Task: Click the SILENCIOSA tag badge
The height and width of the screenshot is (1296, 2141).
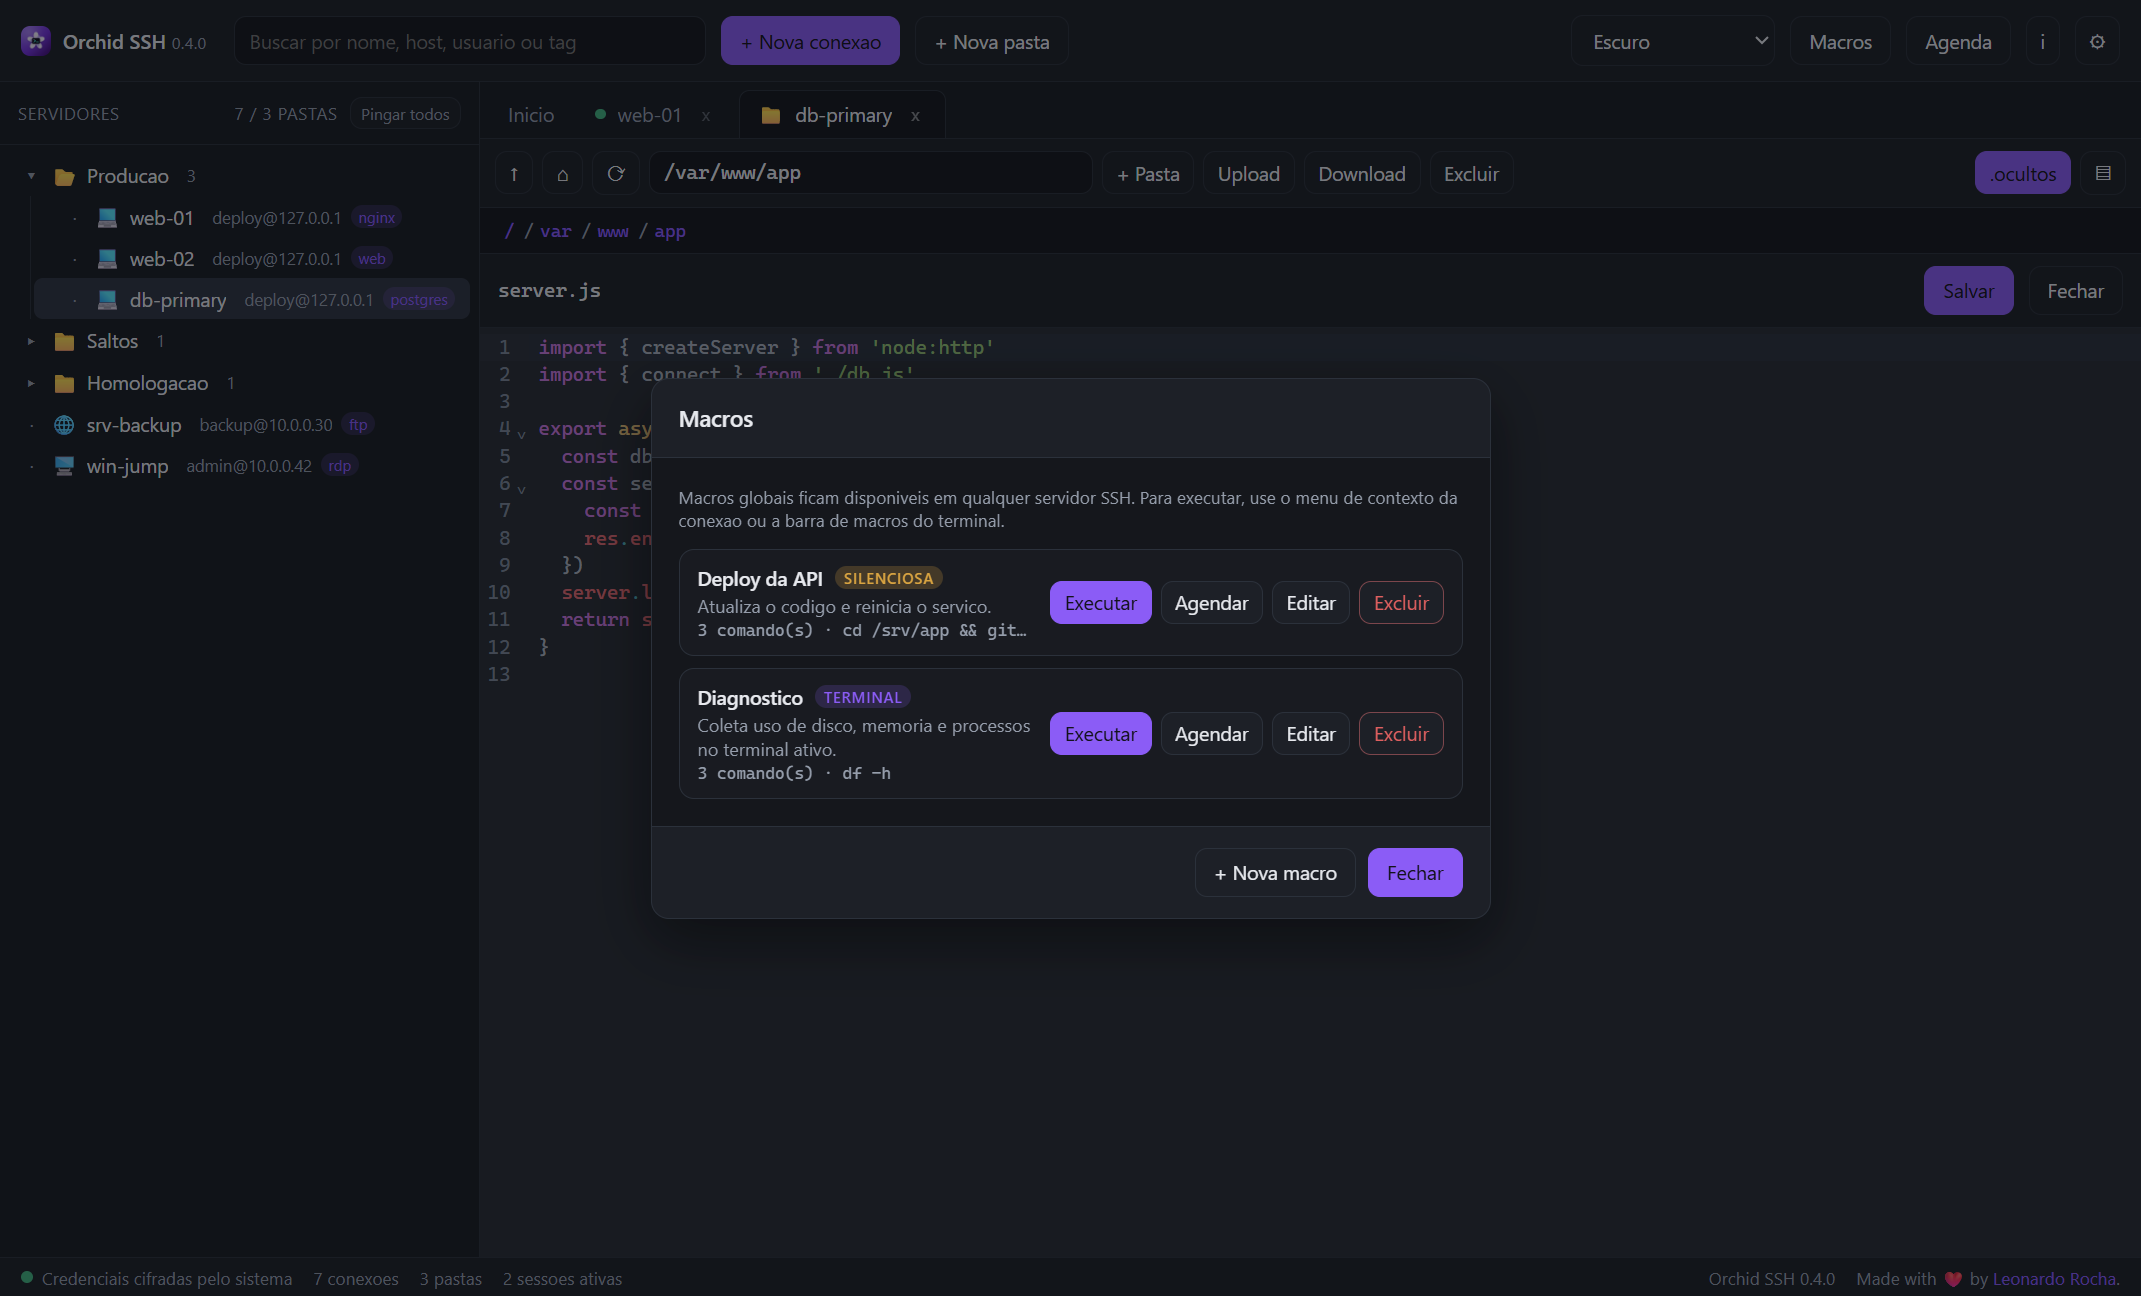Action: (888, 578)
